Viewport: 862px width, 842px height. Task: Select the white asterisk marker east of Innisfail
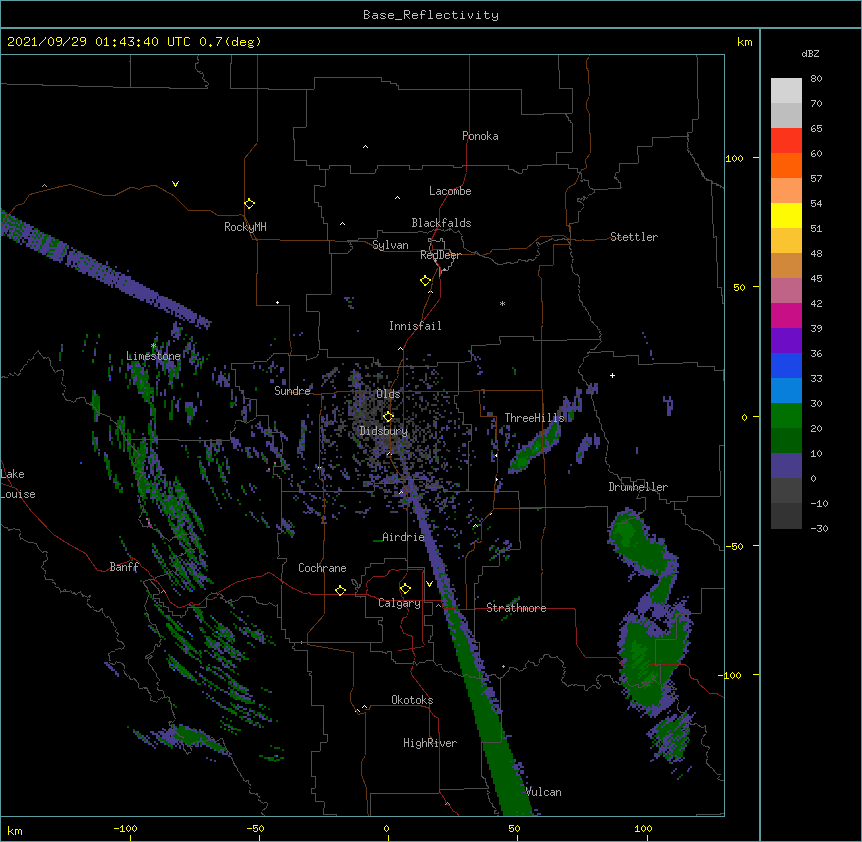point(502,303)
